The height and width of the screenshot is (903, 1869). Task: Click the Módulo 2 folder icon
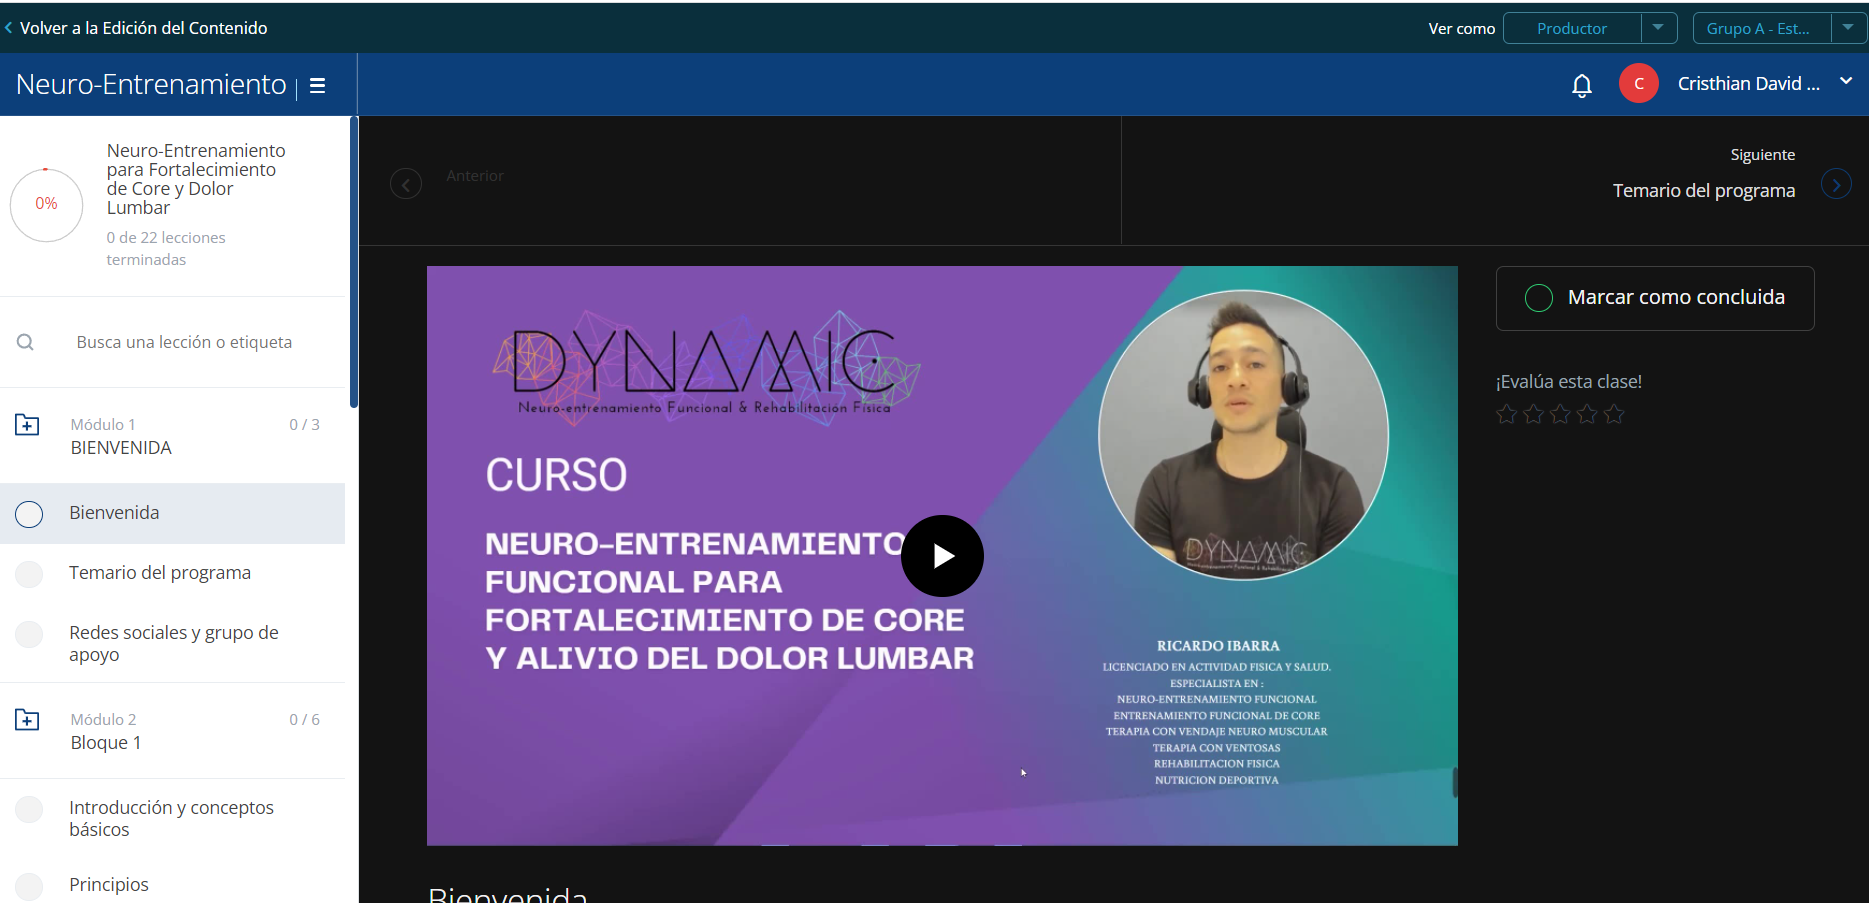coord(27,720)
